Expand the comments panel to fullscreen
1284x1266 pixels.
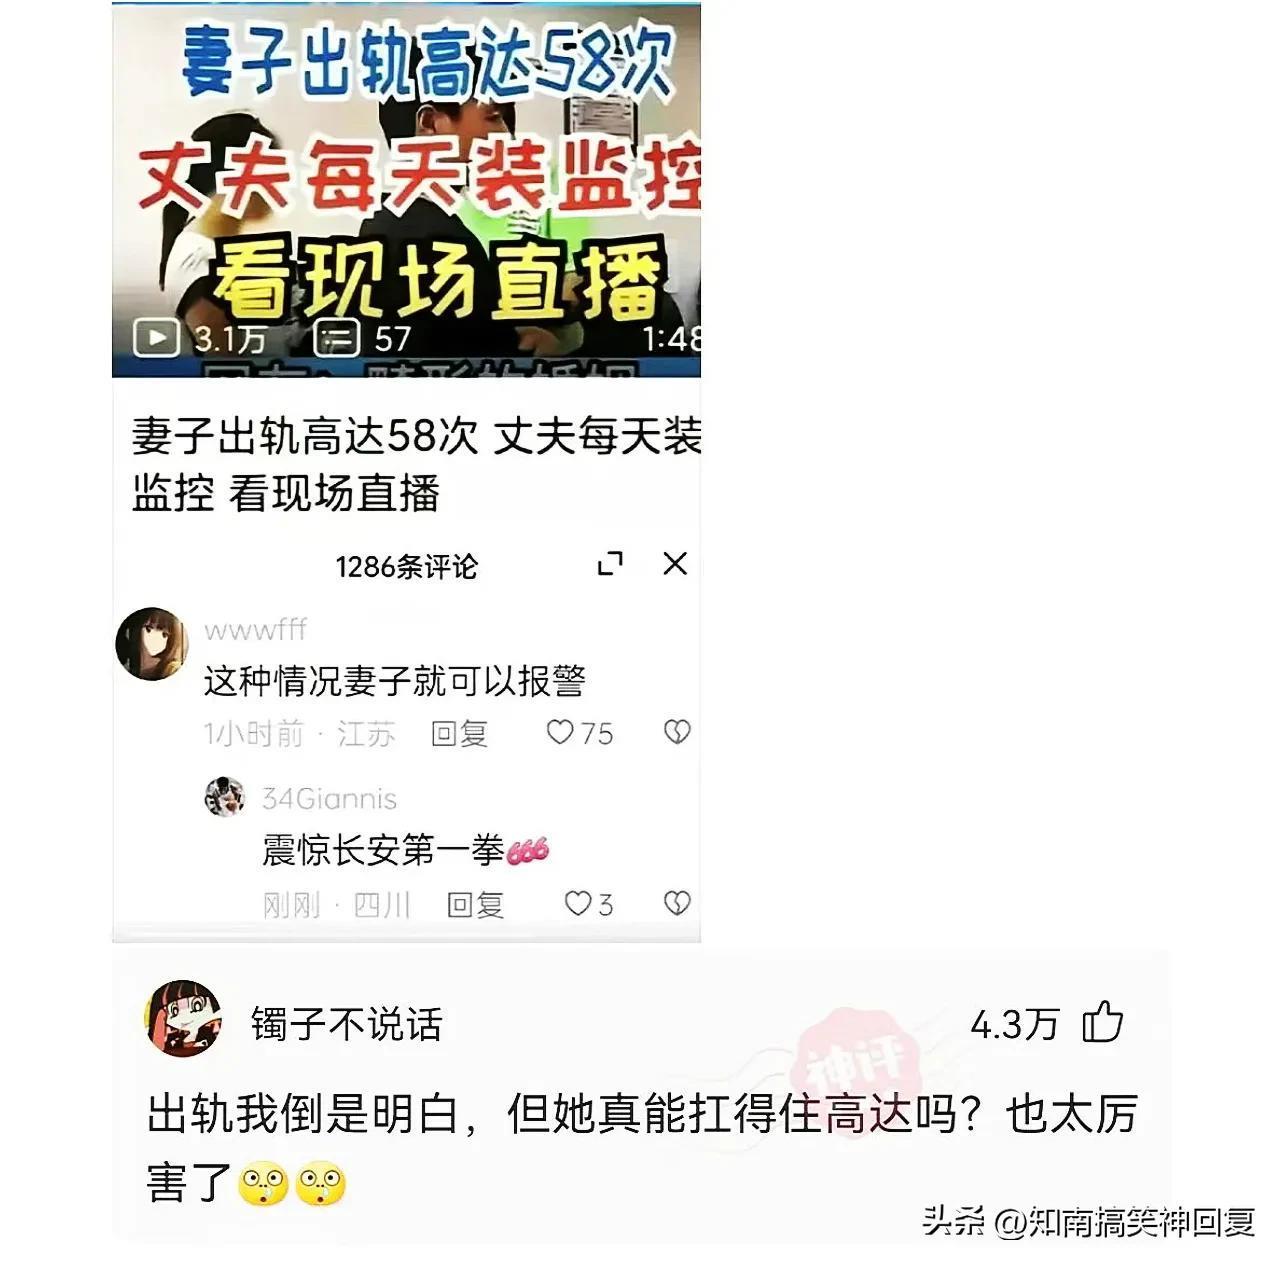pos(610,564)
